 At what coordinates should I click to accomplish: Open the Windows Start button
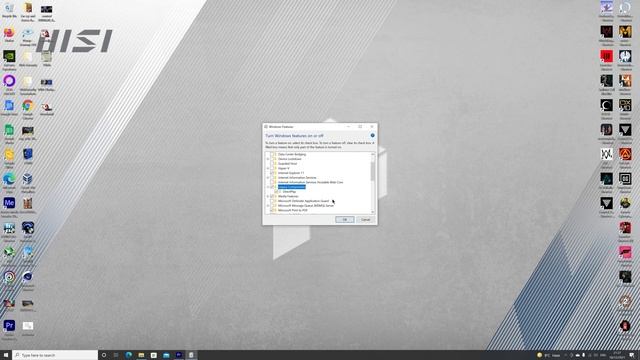tap(6, 355)
